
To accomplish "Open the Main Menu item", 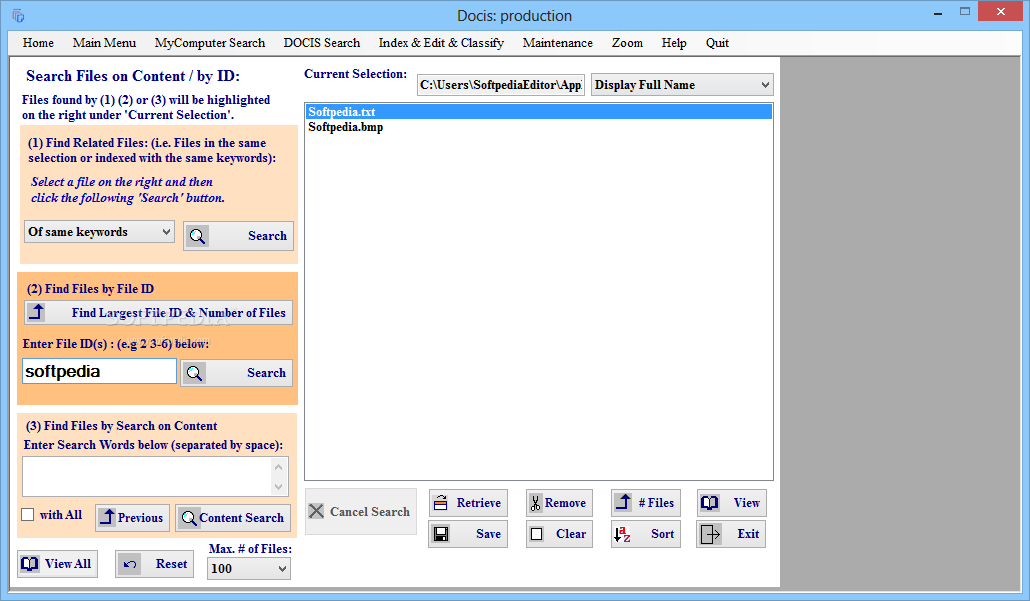I will (x=104, y=43).
